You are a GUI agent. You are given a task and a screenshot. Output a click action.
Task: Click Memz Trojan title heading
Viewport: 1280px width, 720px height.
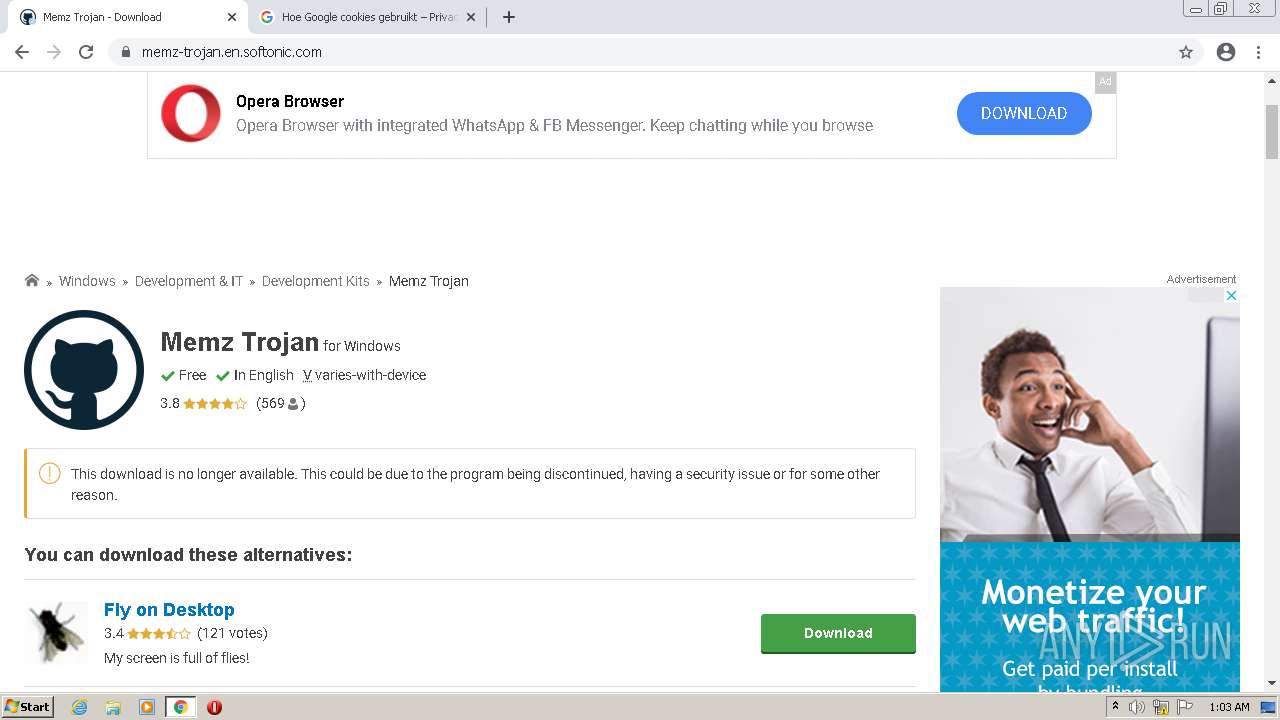[239, 343]
